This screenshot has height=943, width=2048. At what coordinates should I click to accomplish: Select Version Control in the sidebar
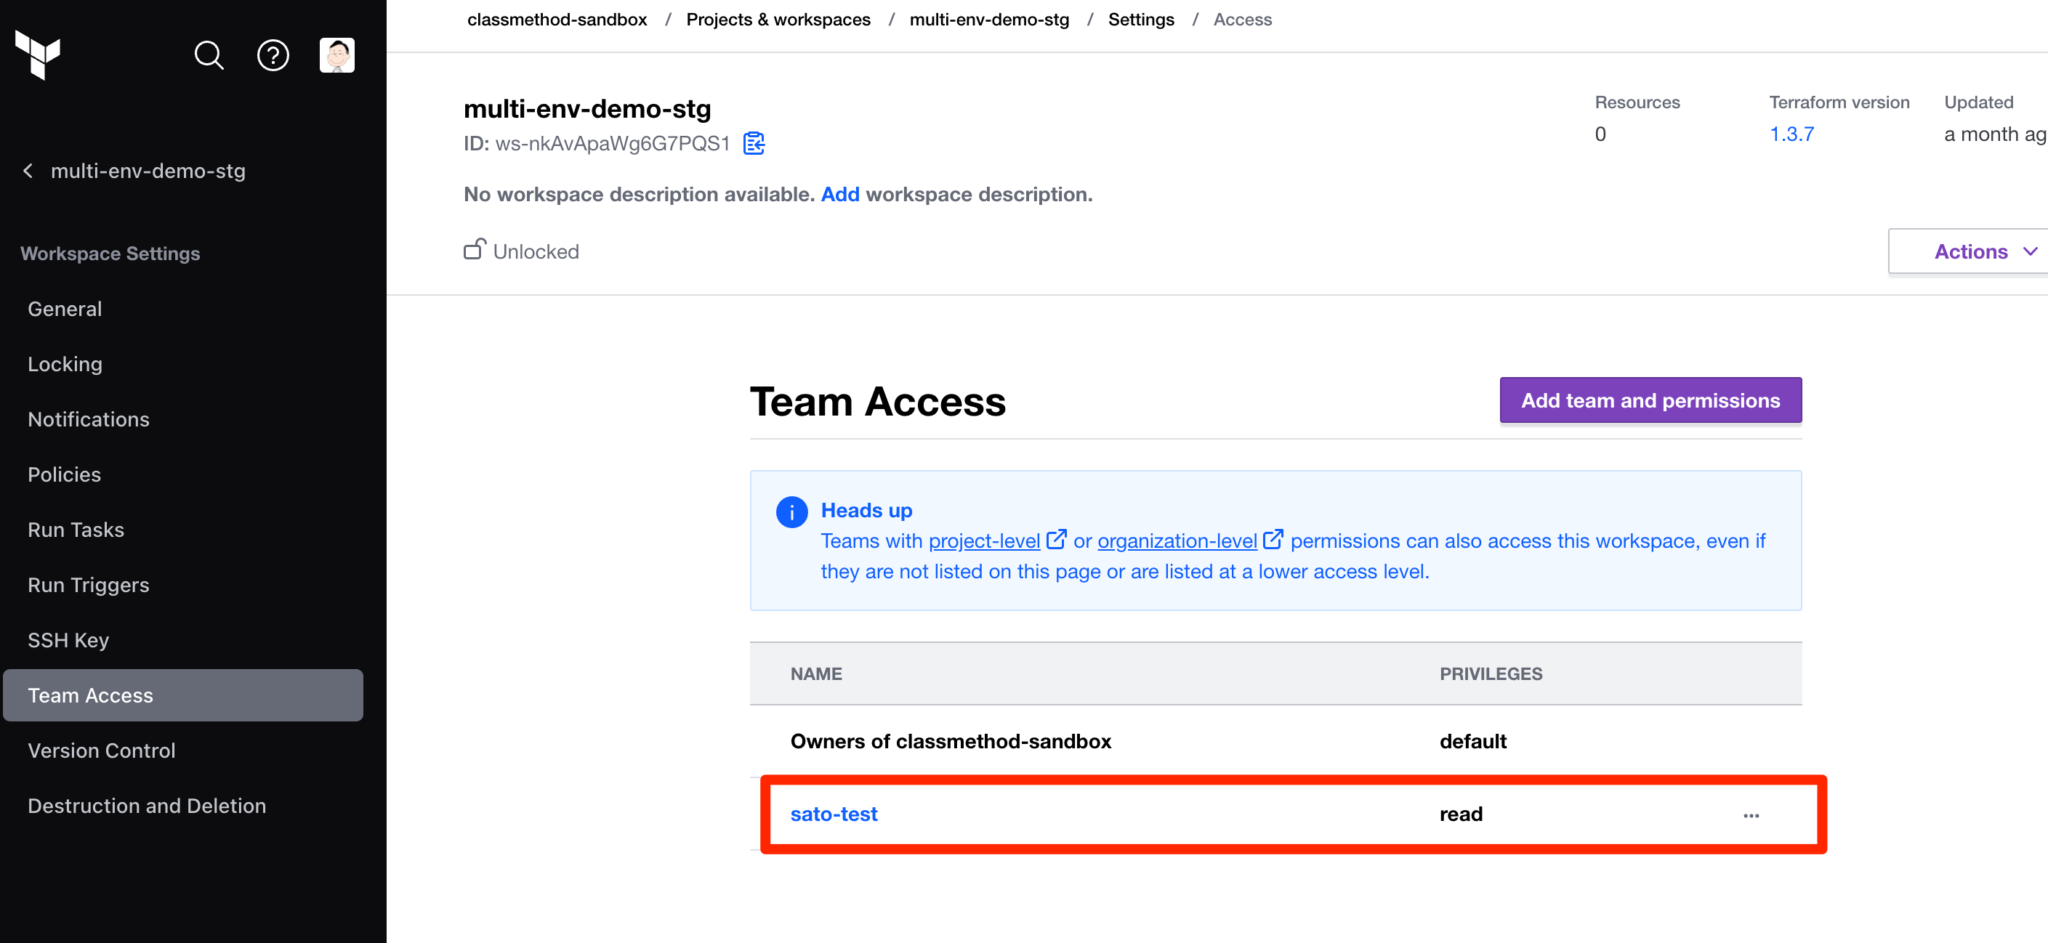pos(101,750)
